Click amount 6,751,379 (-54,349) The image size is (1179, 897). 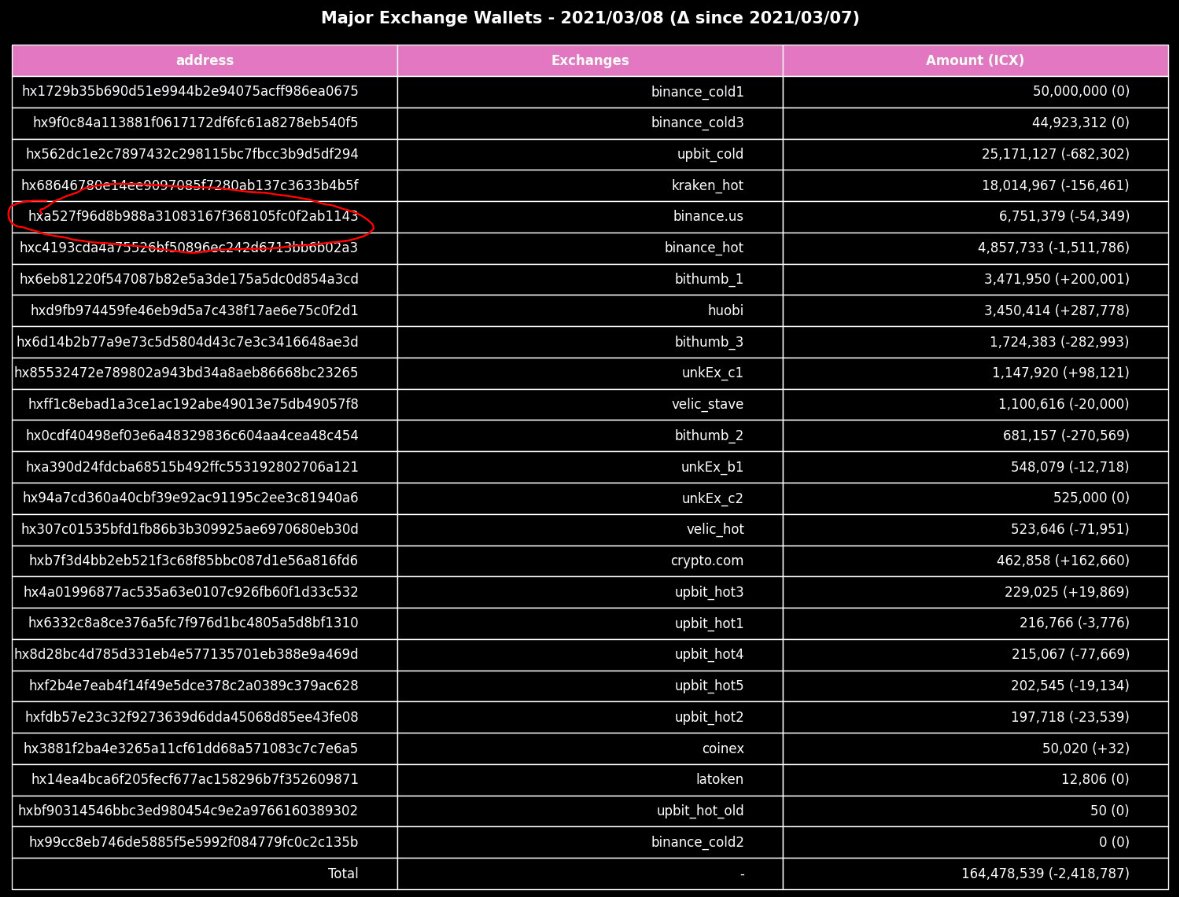click(1064, 217)
